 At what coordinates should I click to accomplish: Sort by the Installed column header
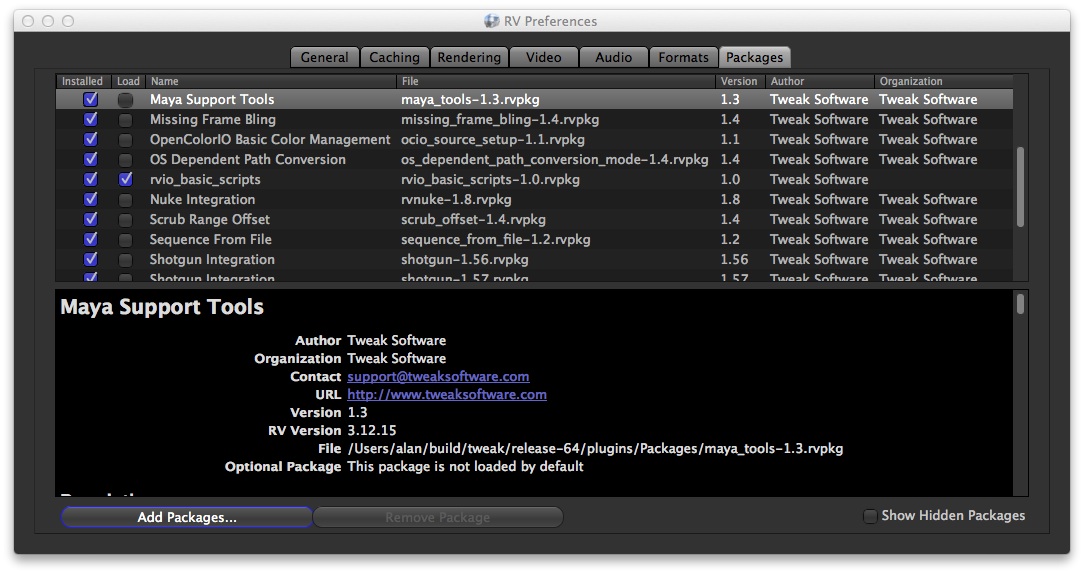[82, 81]
